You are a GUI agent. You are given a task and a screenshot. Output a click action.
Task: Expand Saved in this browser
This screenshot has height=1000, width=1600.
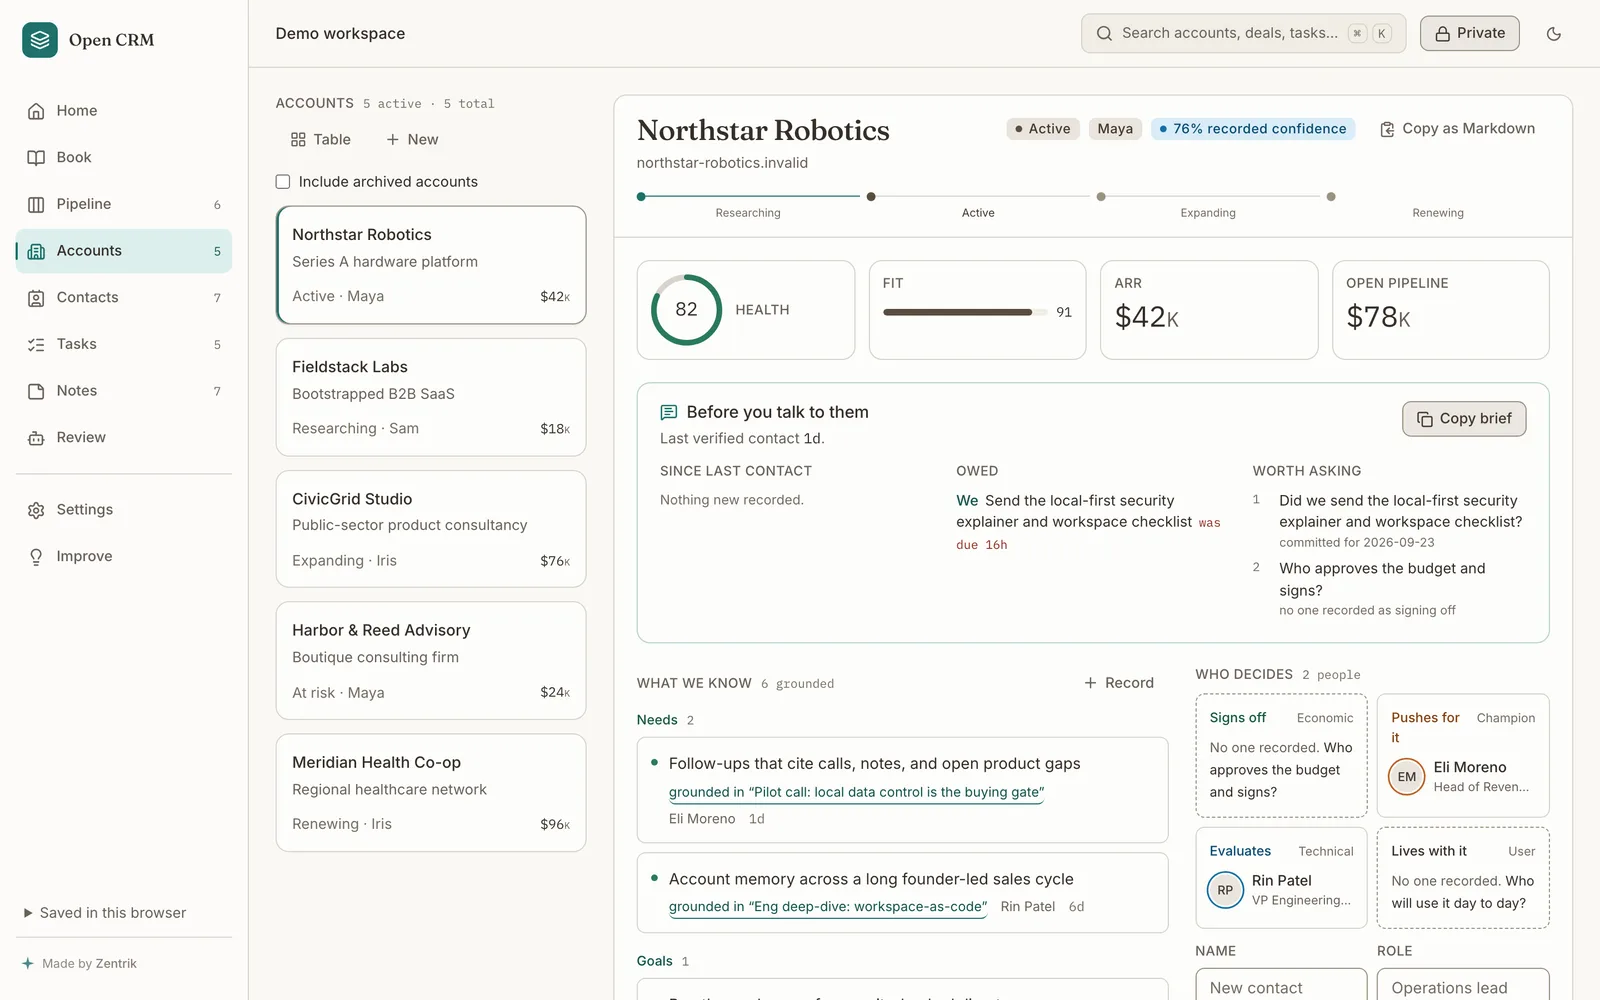click(105, 913)
